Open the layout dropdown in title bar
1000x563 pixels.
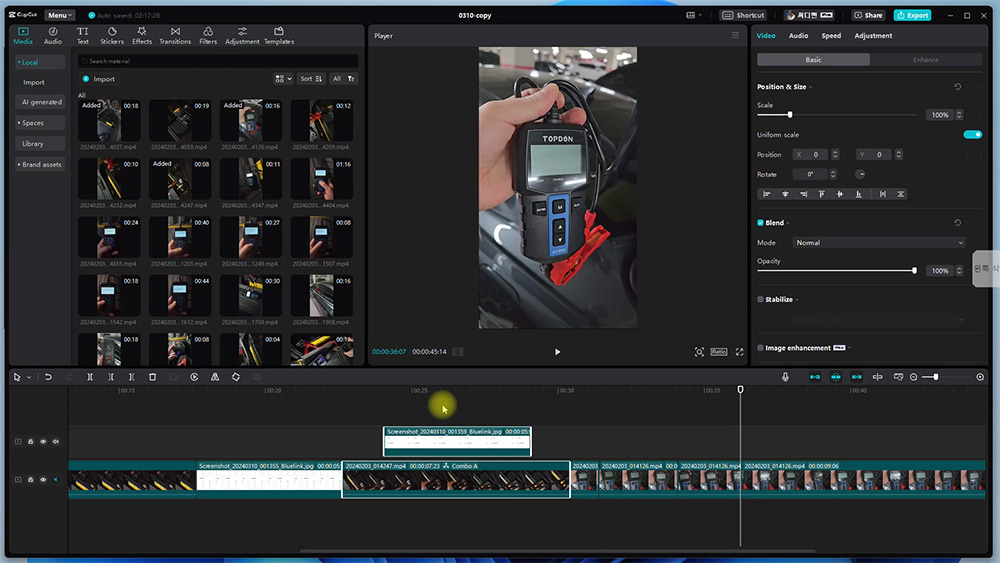tap(693, 15)
